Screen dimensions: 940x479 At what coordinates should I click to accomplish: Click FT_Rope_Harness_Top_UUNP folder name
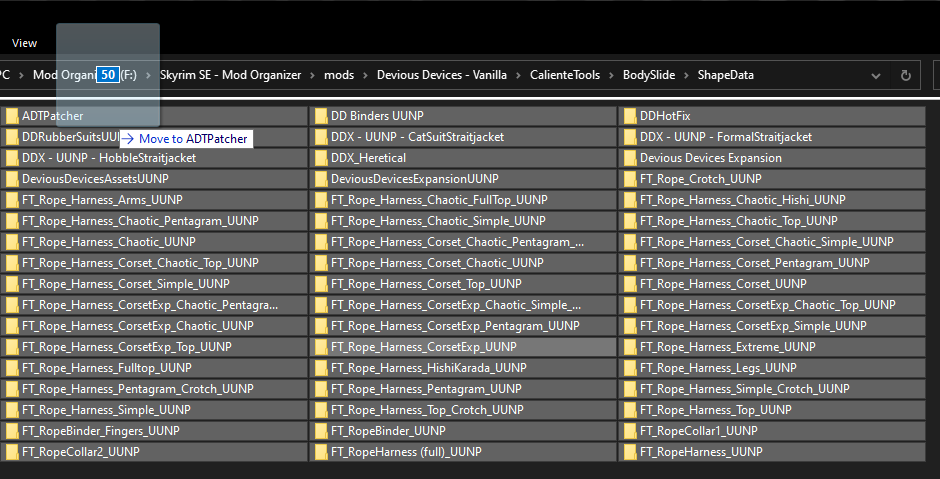(715, 409)
